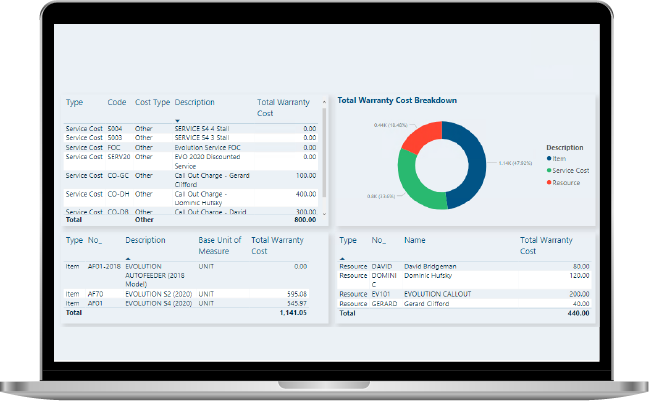The width and height of the screenshot is (649, 401).
Task: Click the 0.44K data label beside red segment
Action: [390, 125]
